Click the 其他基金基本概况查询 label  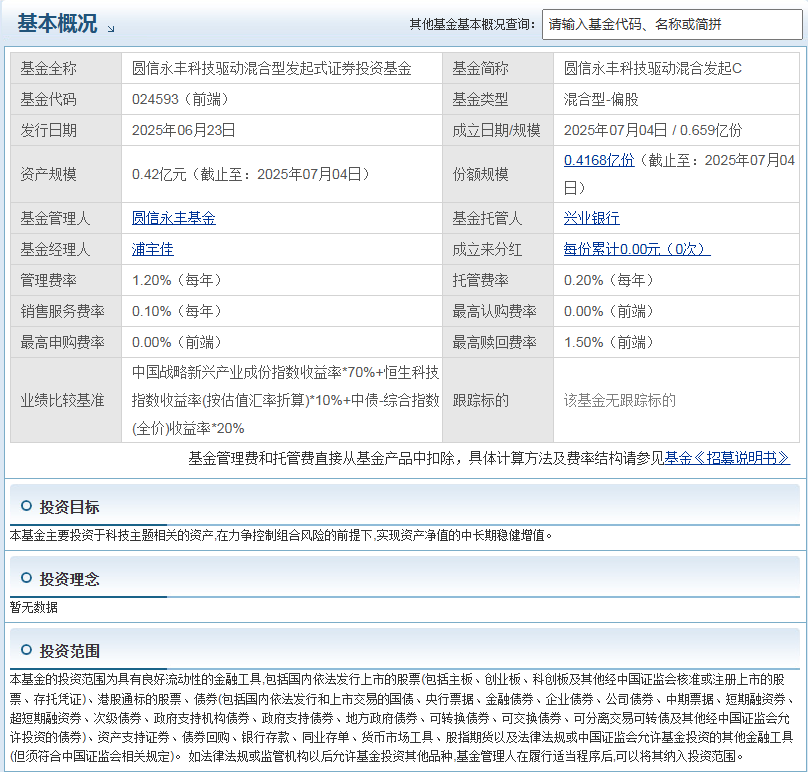[473, 24]
